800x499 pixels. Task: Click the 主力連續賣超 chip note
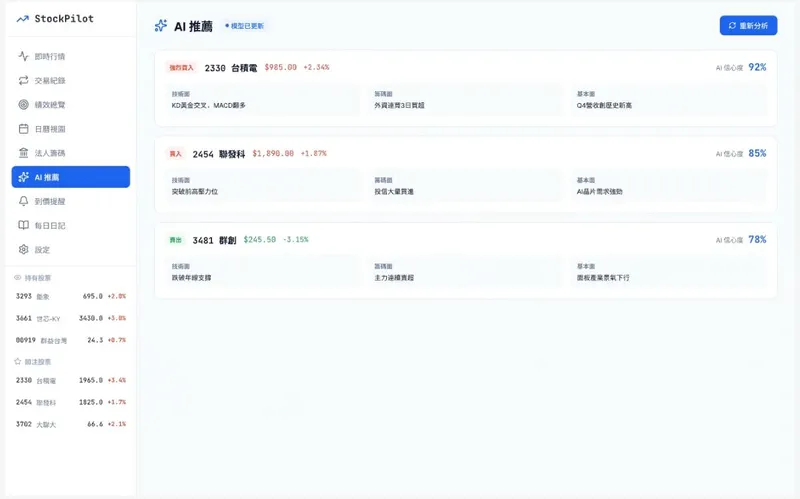pyautogui.click(x=394, y=278)
